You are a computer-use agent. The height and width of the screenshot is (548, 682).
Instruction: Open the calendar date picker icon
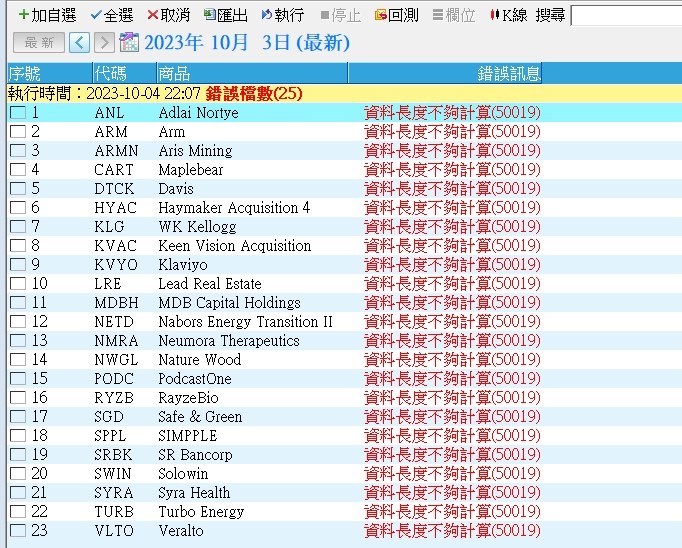[x=129, y=42]
